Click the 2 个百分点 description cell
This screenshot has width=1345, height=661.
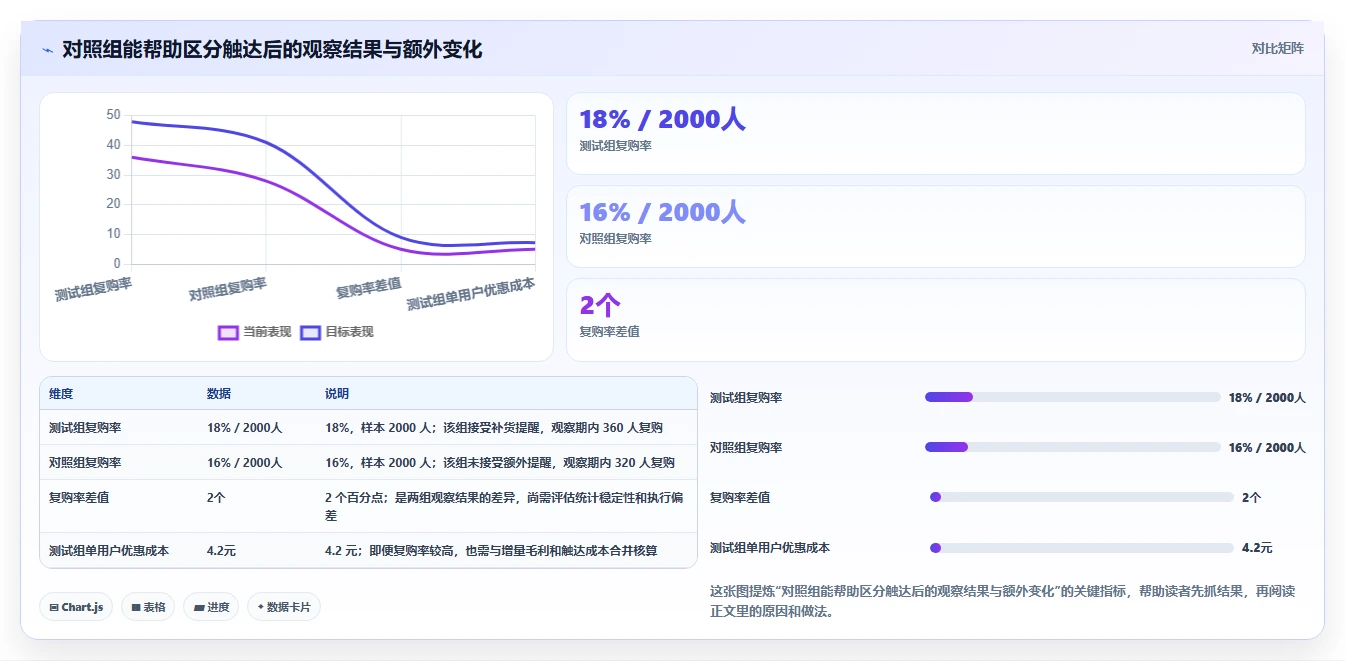pos(504,506)
